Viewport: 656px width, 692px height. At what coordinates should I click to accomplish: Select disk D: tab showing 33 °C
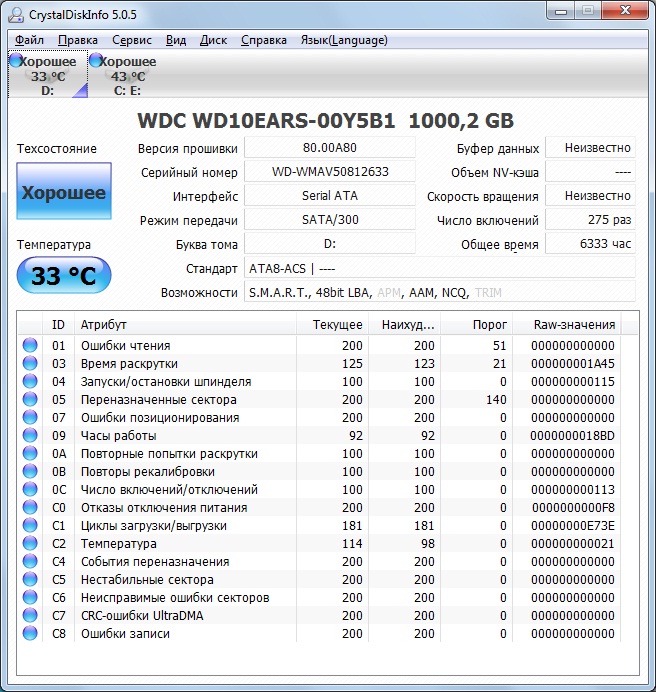pyautogui.click(x=47, y=76)
